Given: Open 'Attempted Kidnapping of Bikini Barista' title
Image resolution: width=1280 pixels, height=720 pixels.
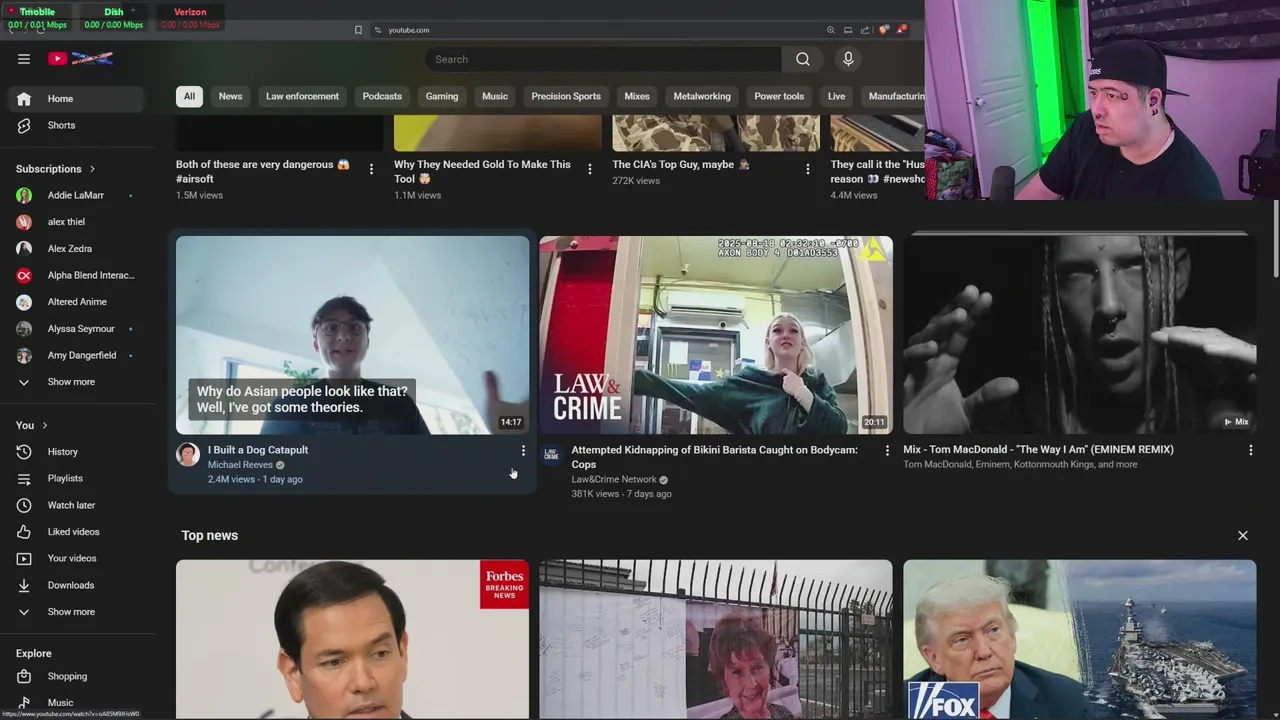Looking at the screenshot, I should [714, 457].
